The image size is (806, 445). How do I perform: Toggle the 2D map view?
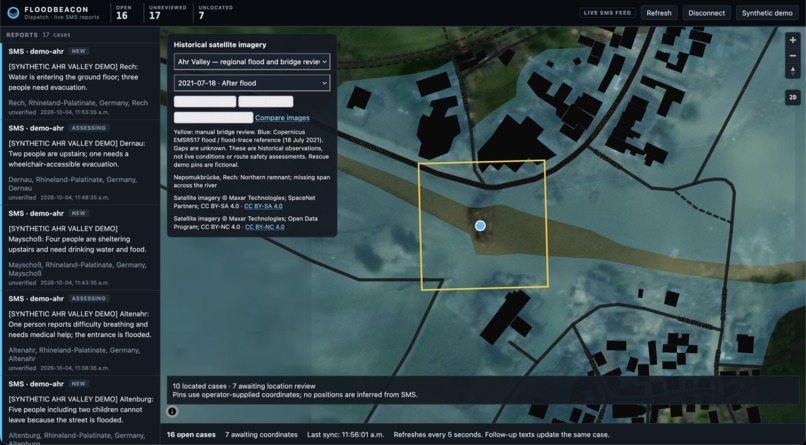[792, 97]
